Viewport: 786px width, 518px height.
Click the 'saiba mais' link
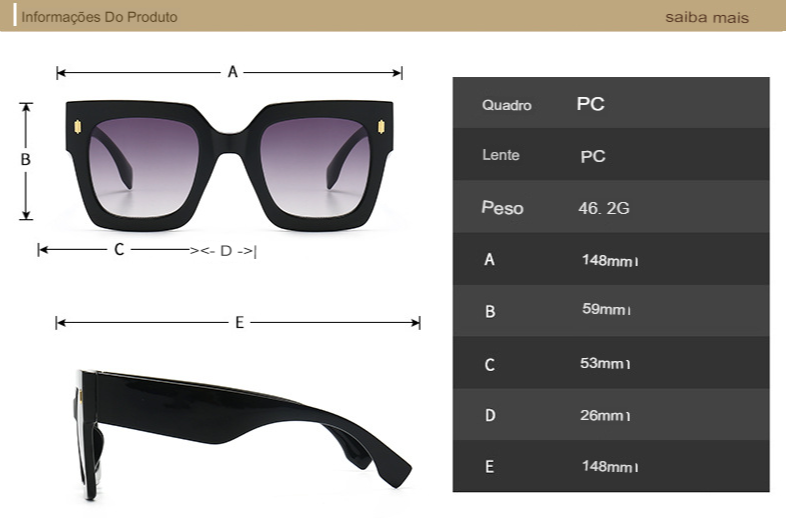tap(706, 18)
